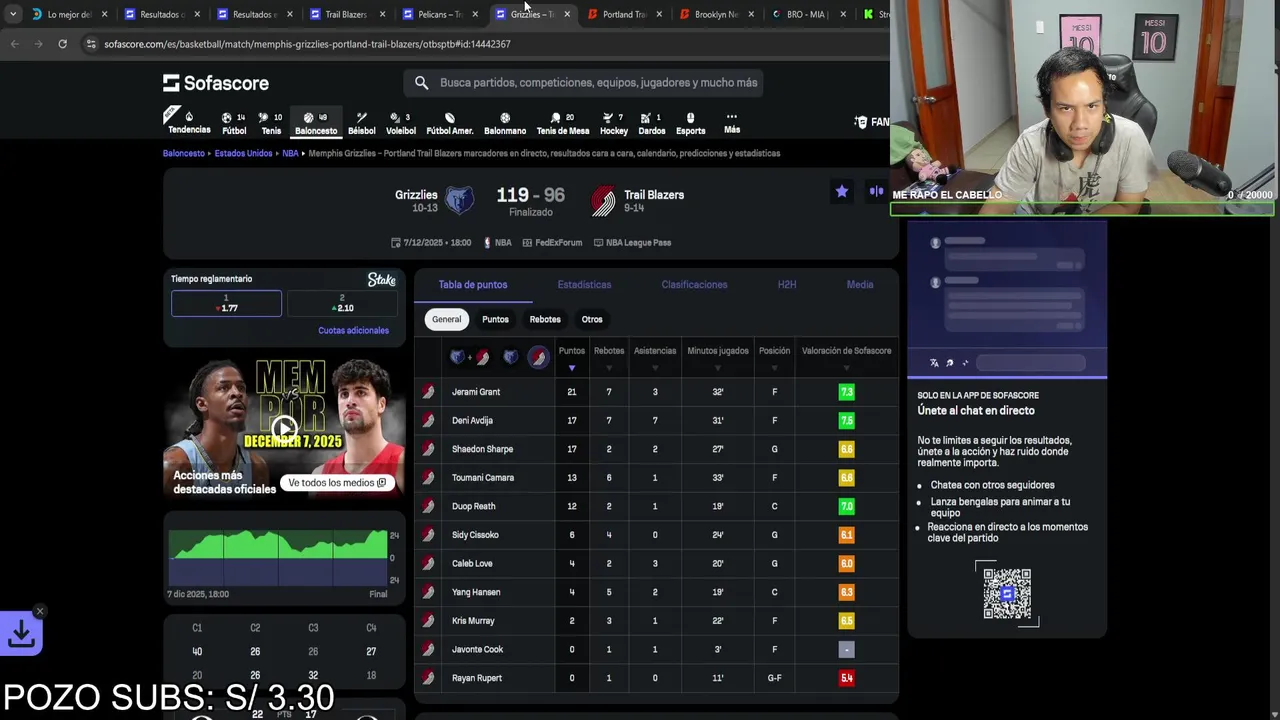
Task: Select the General stats pill
Action: 446,319
